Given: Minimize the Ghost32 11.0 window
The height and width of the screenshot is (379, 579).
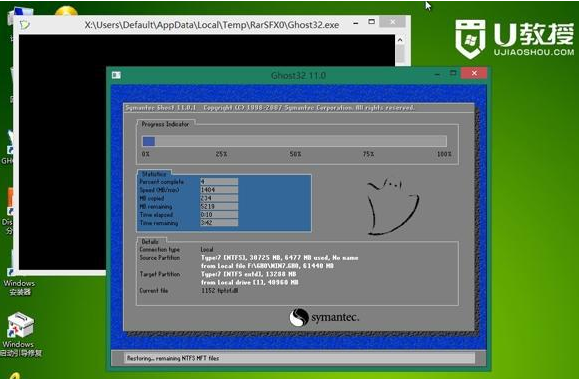Looking at the screenshot, I should 437,74.
